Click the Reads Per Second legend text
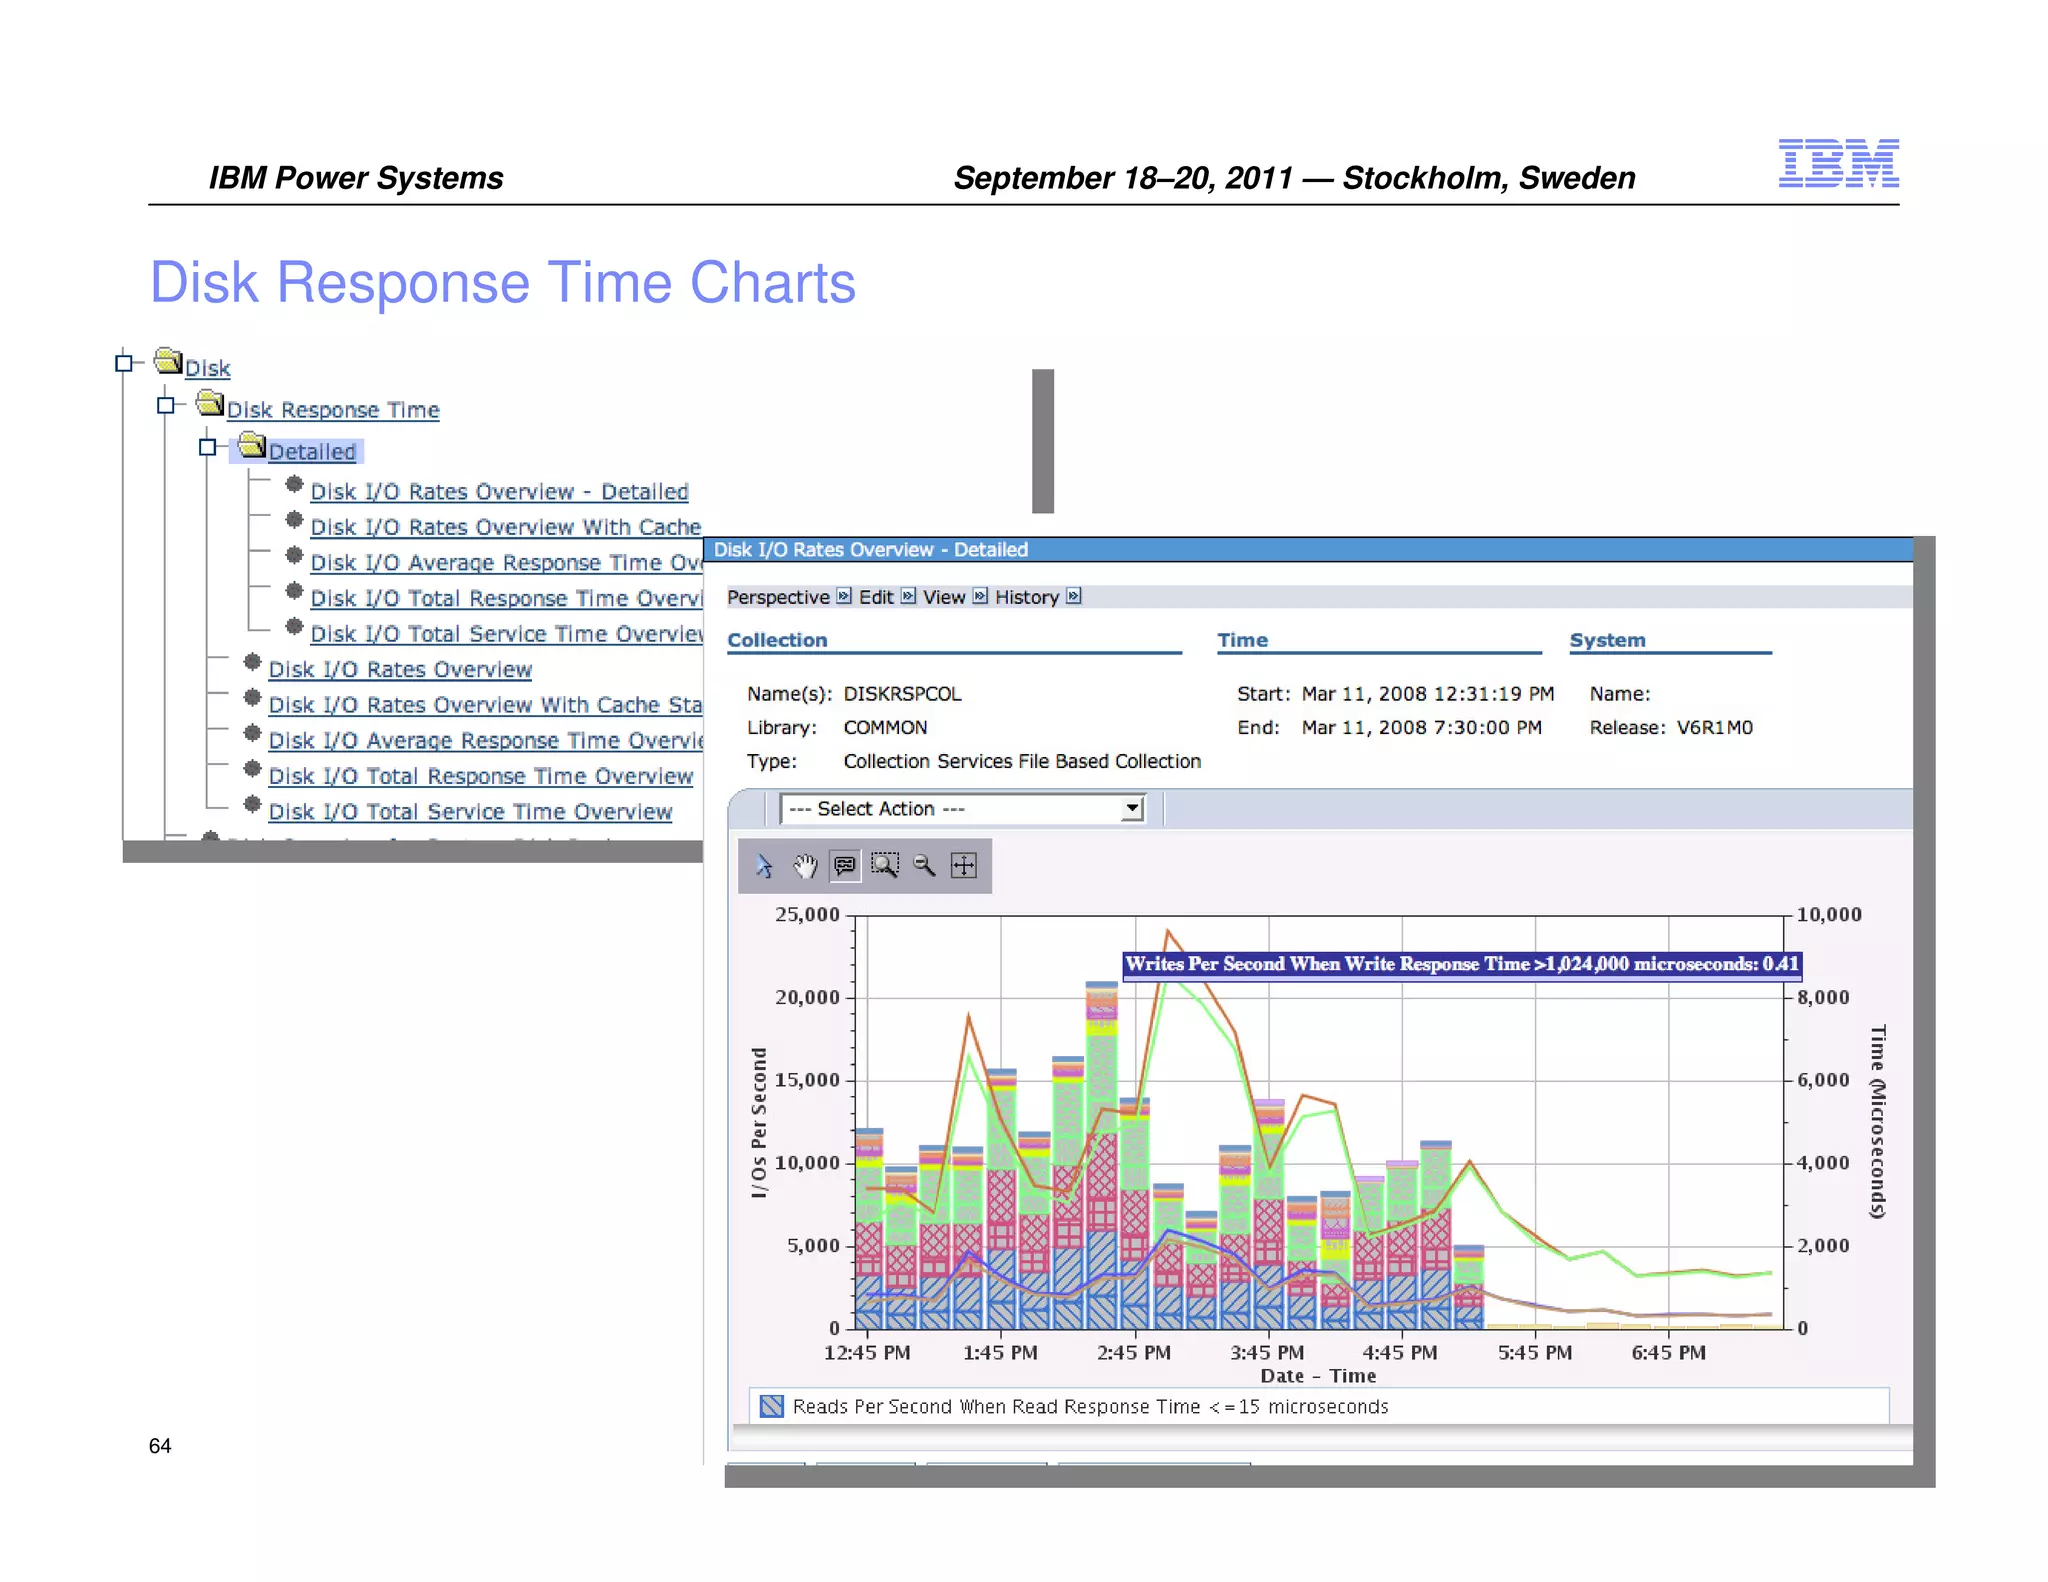2048x1582 pixels. (x=1090, y=1407)
